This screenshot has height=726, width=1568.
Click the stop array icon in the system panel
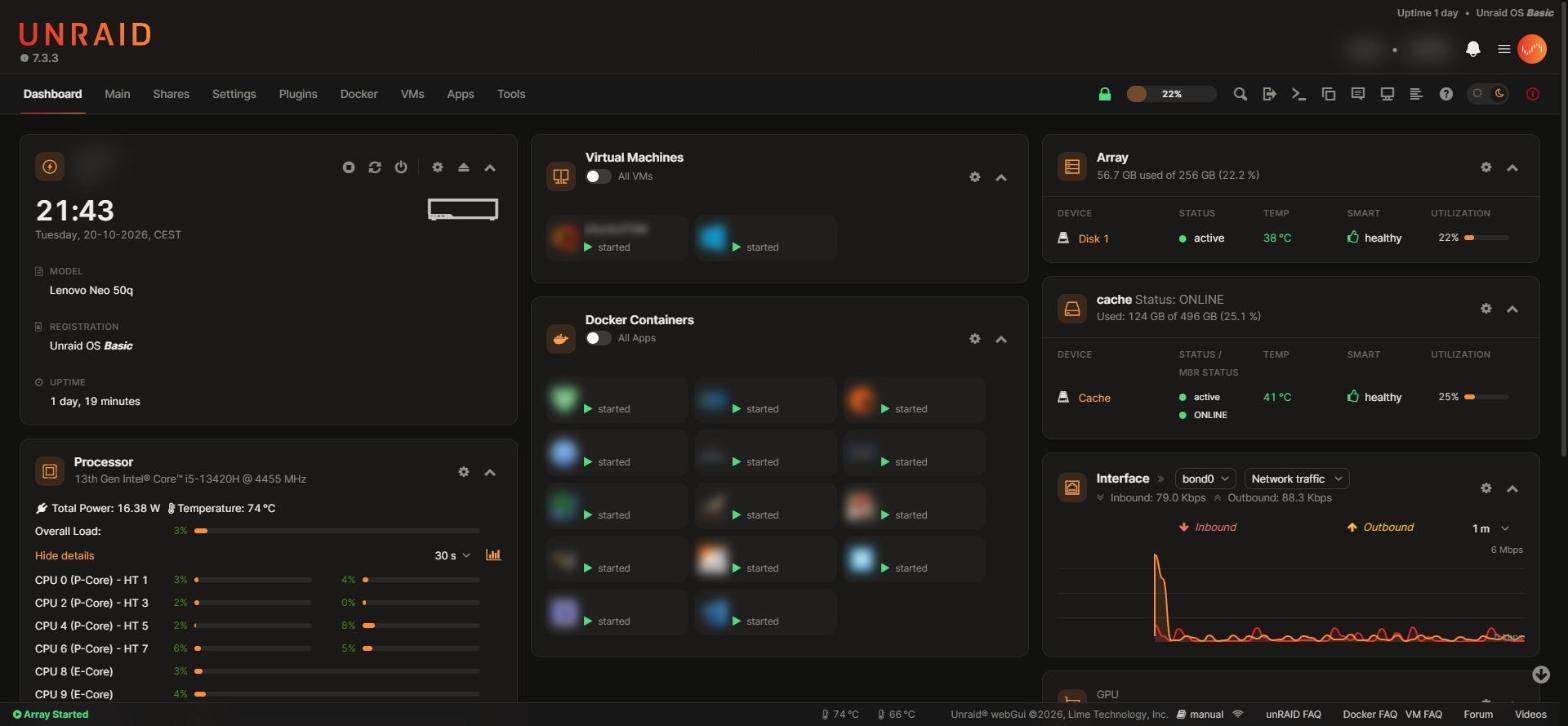(349, 167)
